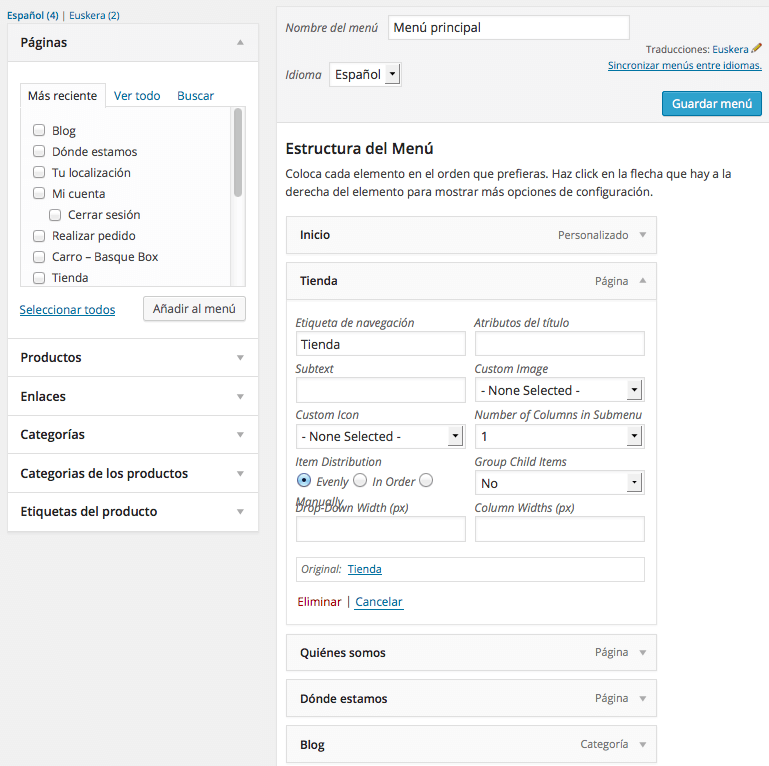Expand the Dónde estamos menu item arrow

click(642, 699)
